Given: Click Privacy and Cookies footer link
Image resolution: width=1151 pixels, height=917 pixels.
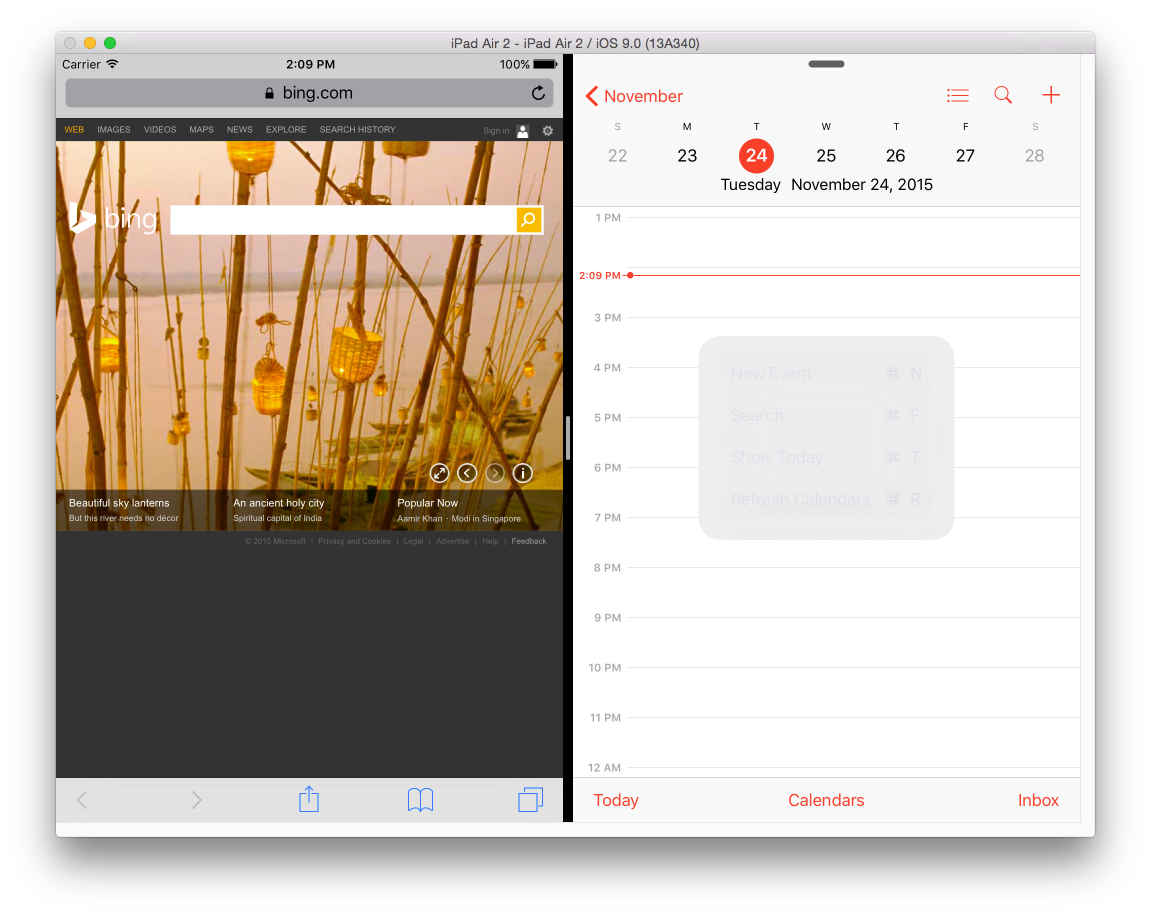Looking at the screenshot, I should click(354, 541).
